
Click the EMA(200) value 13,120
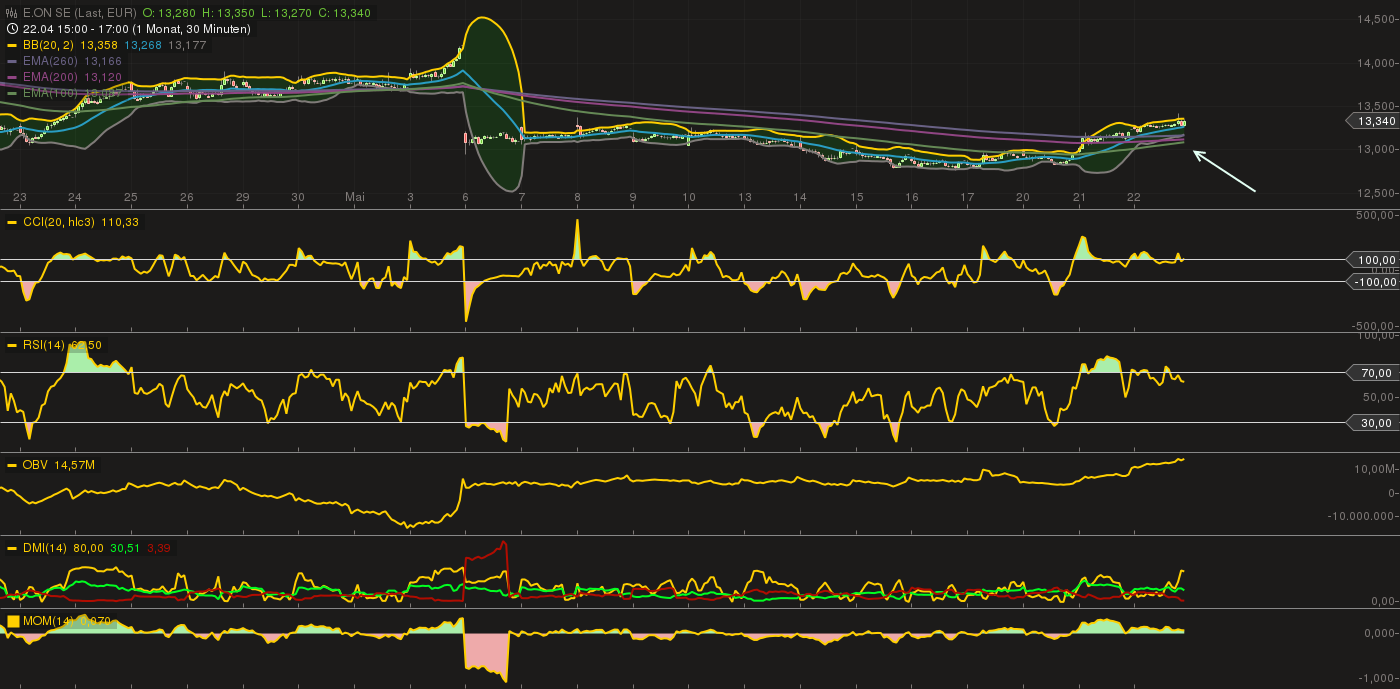pyautogui.click(x=103, y=77)
